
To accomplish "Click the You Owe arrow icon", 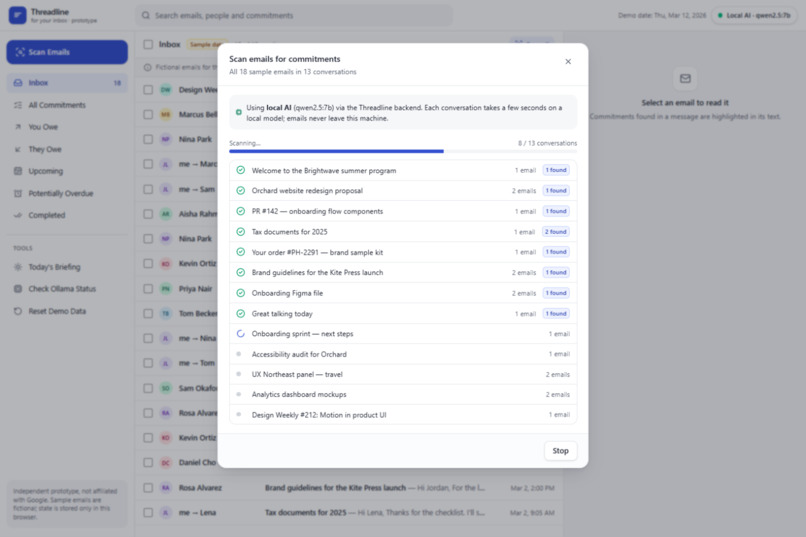I will (x=18, y=127).
